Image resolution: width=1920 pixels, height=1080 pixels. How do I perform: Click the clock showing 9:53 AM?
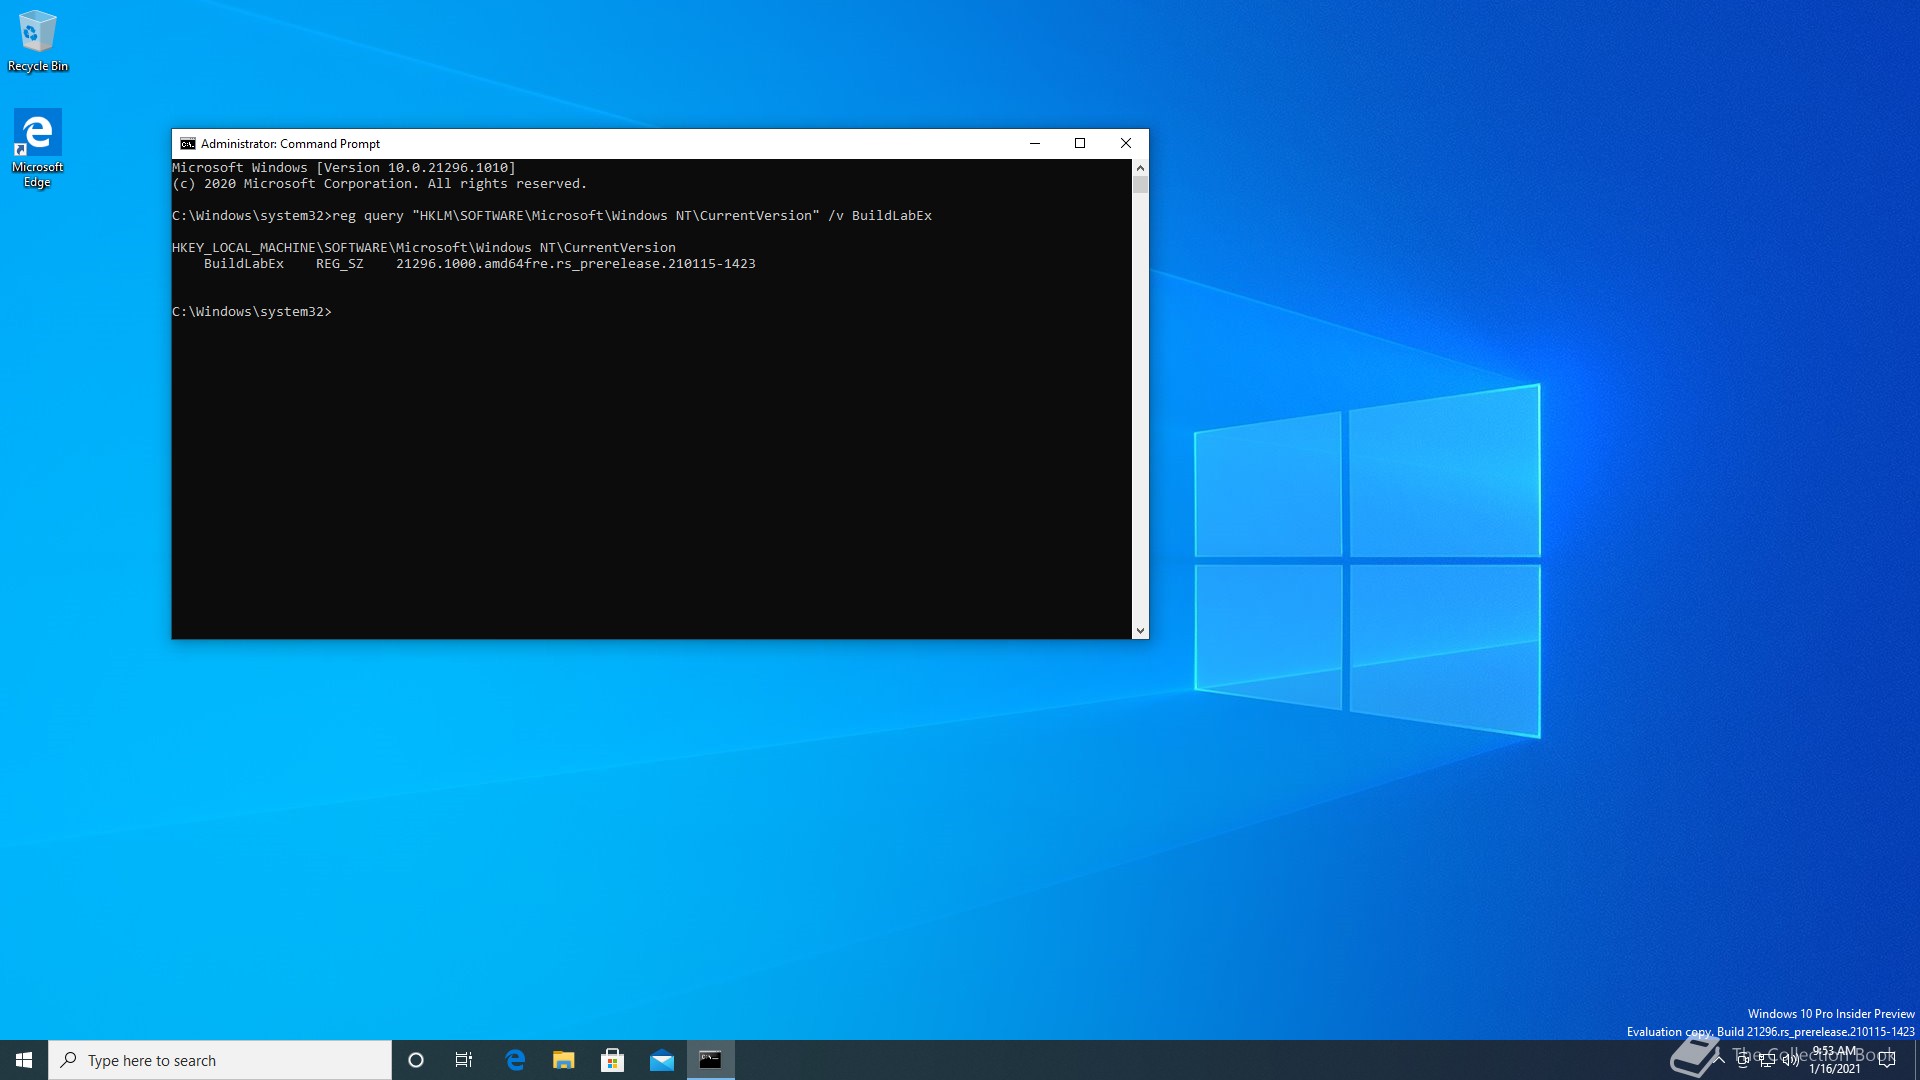[1834, 1060]
